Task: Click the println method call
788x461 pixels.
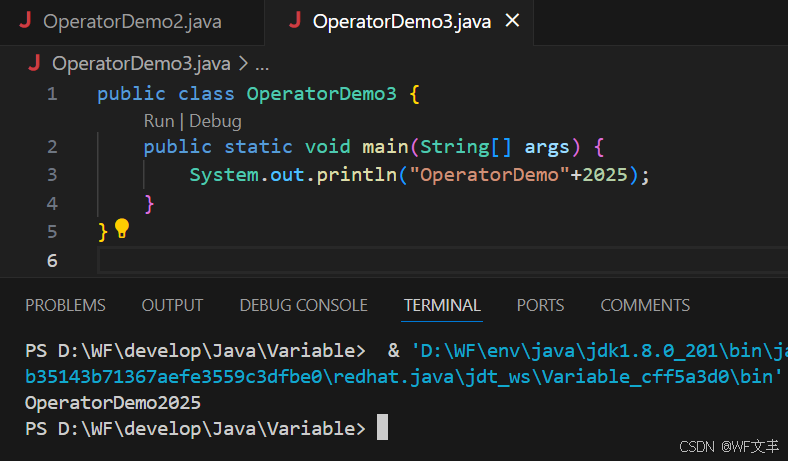Action: point(356,175)
